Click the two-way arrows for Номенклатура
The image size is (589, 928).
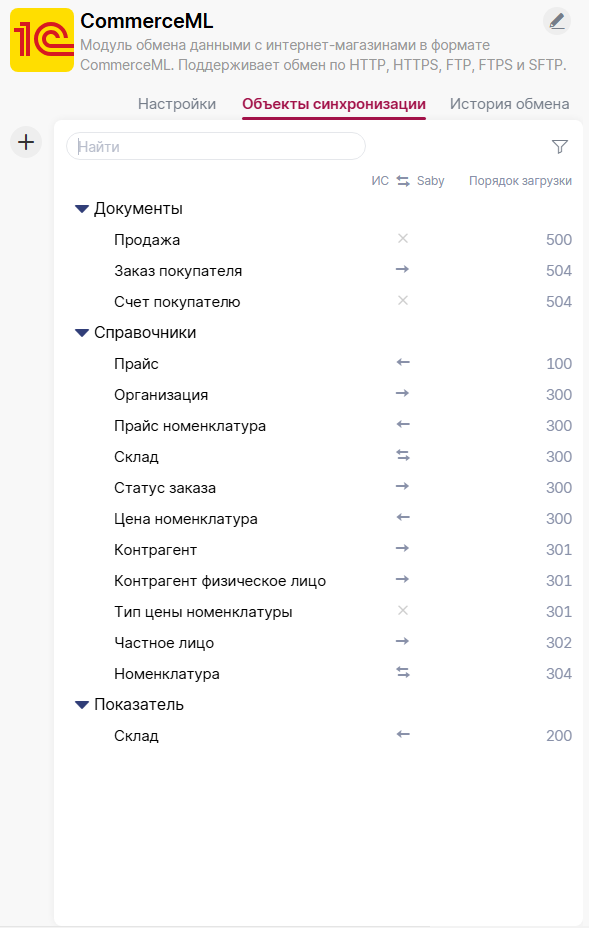[403, 672]
